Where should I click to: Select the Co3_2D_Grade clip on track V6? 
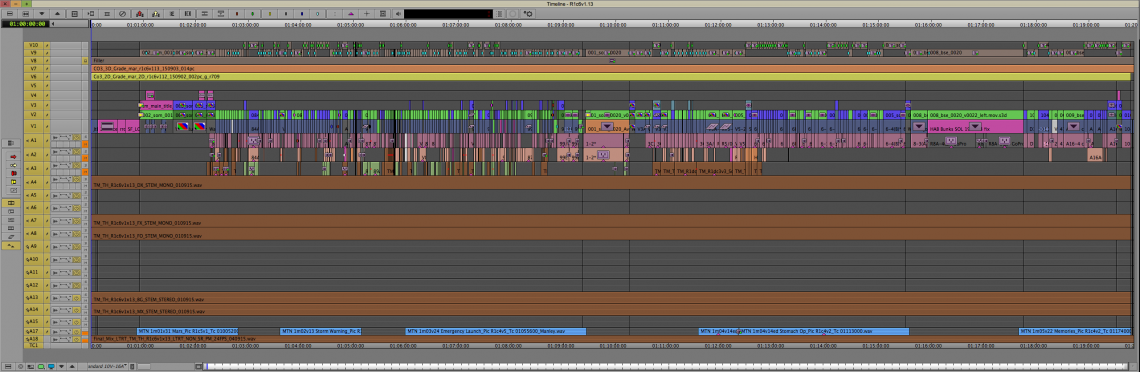click(612, 76)
